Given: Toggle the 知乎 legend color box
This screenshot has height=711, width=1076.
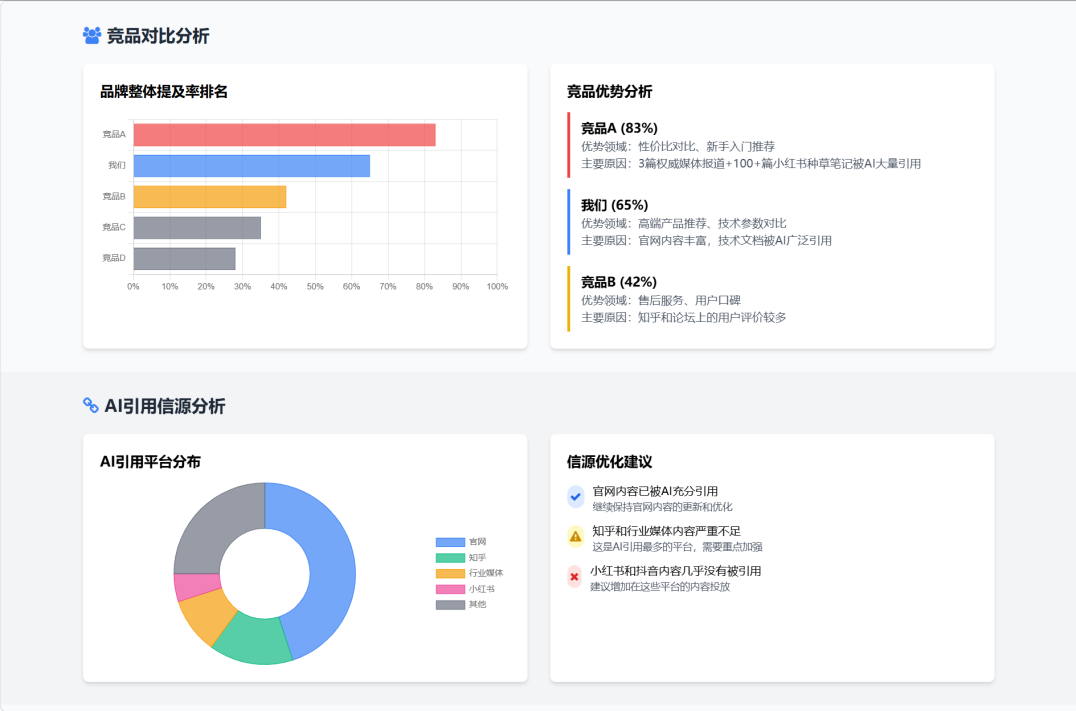Looking at the screenshot, I should [x=450, y=558].
